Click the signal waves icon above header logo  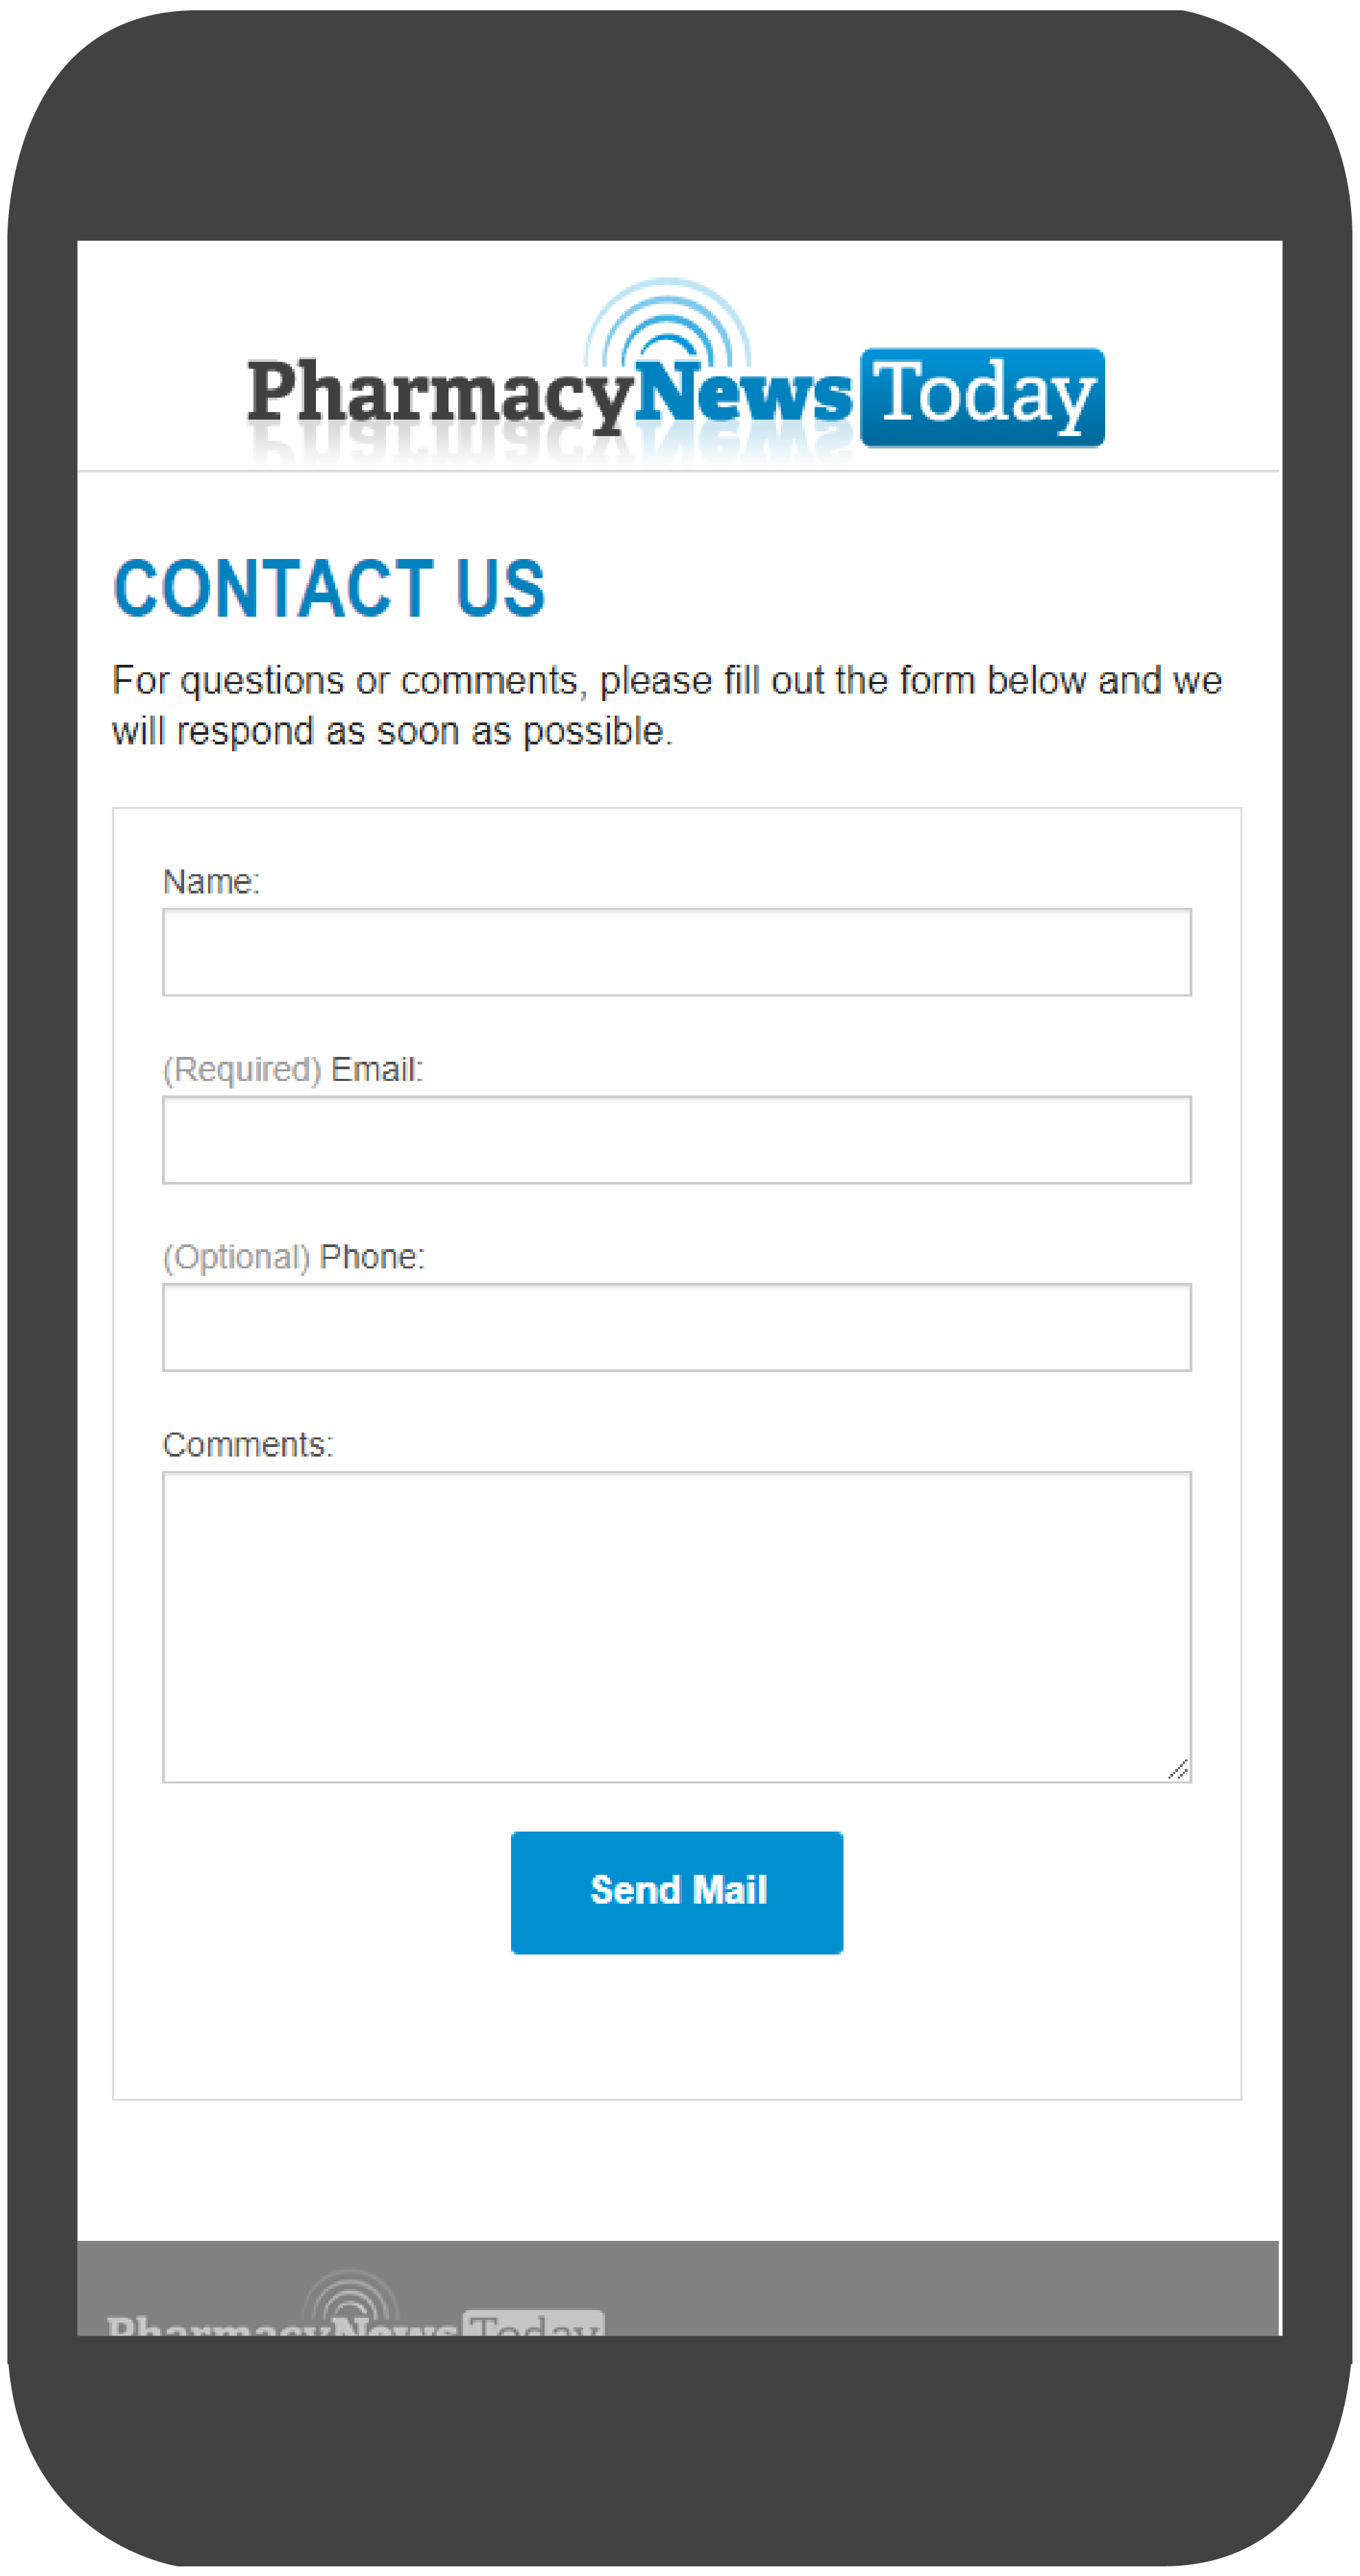pos(668,322)
